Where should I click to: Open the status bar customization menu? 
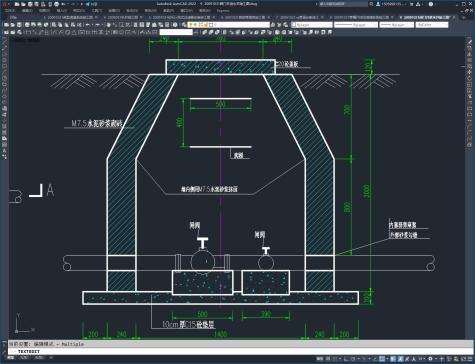pyautogui.click(x=470, y=359)
